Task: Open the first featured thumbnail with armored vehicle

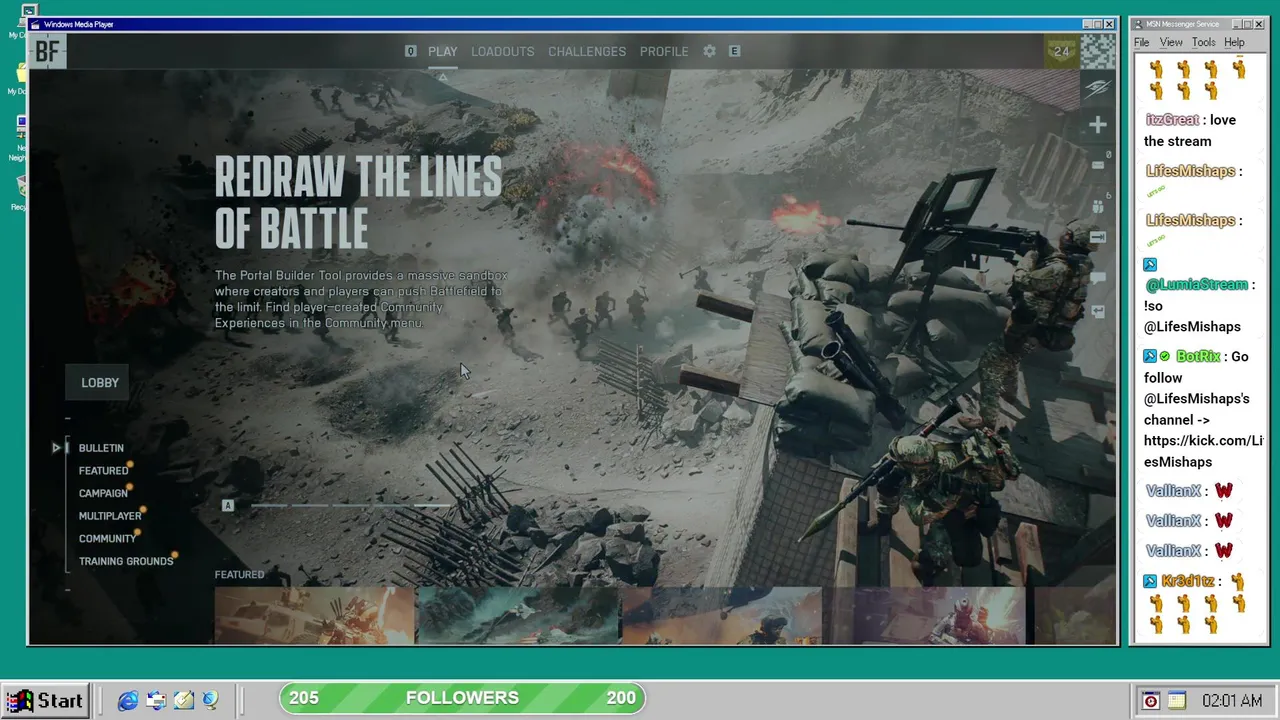Action: [x=314, y=614]
